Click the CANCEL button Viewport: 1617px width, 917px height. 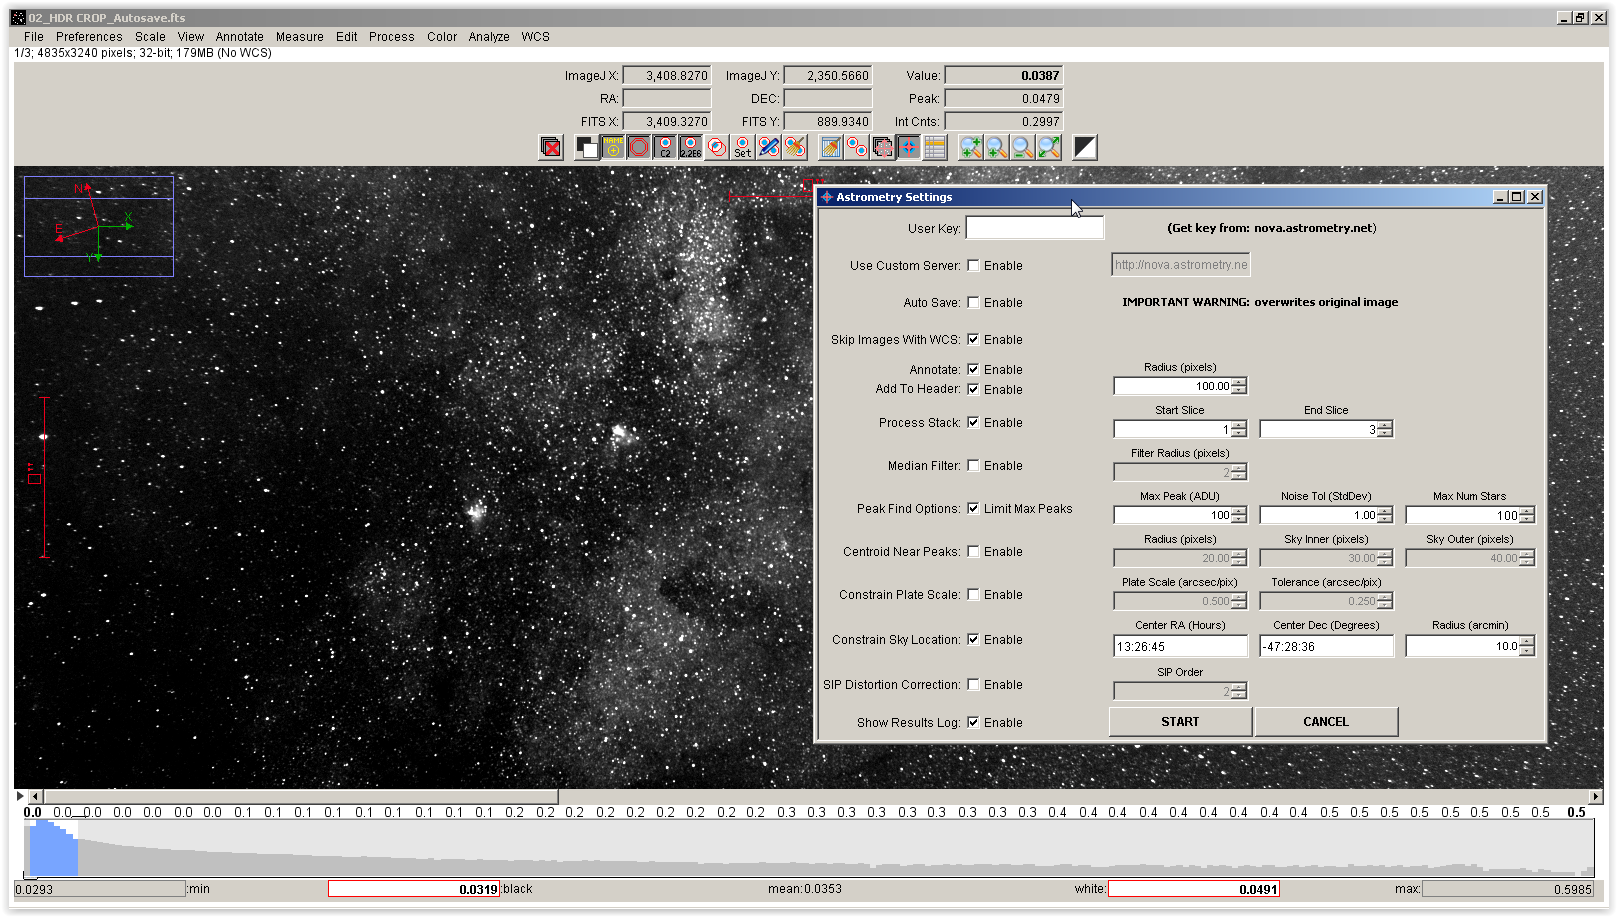point(1326,722)
